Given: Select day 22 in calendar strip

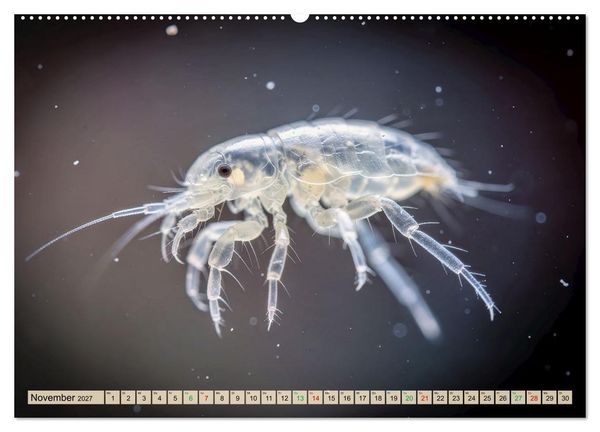Looking at the screenshot, I should (x=440, y=398).
